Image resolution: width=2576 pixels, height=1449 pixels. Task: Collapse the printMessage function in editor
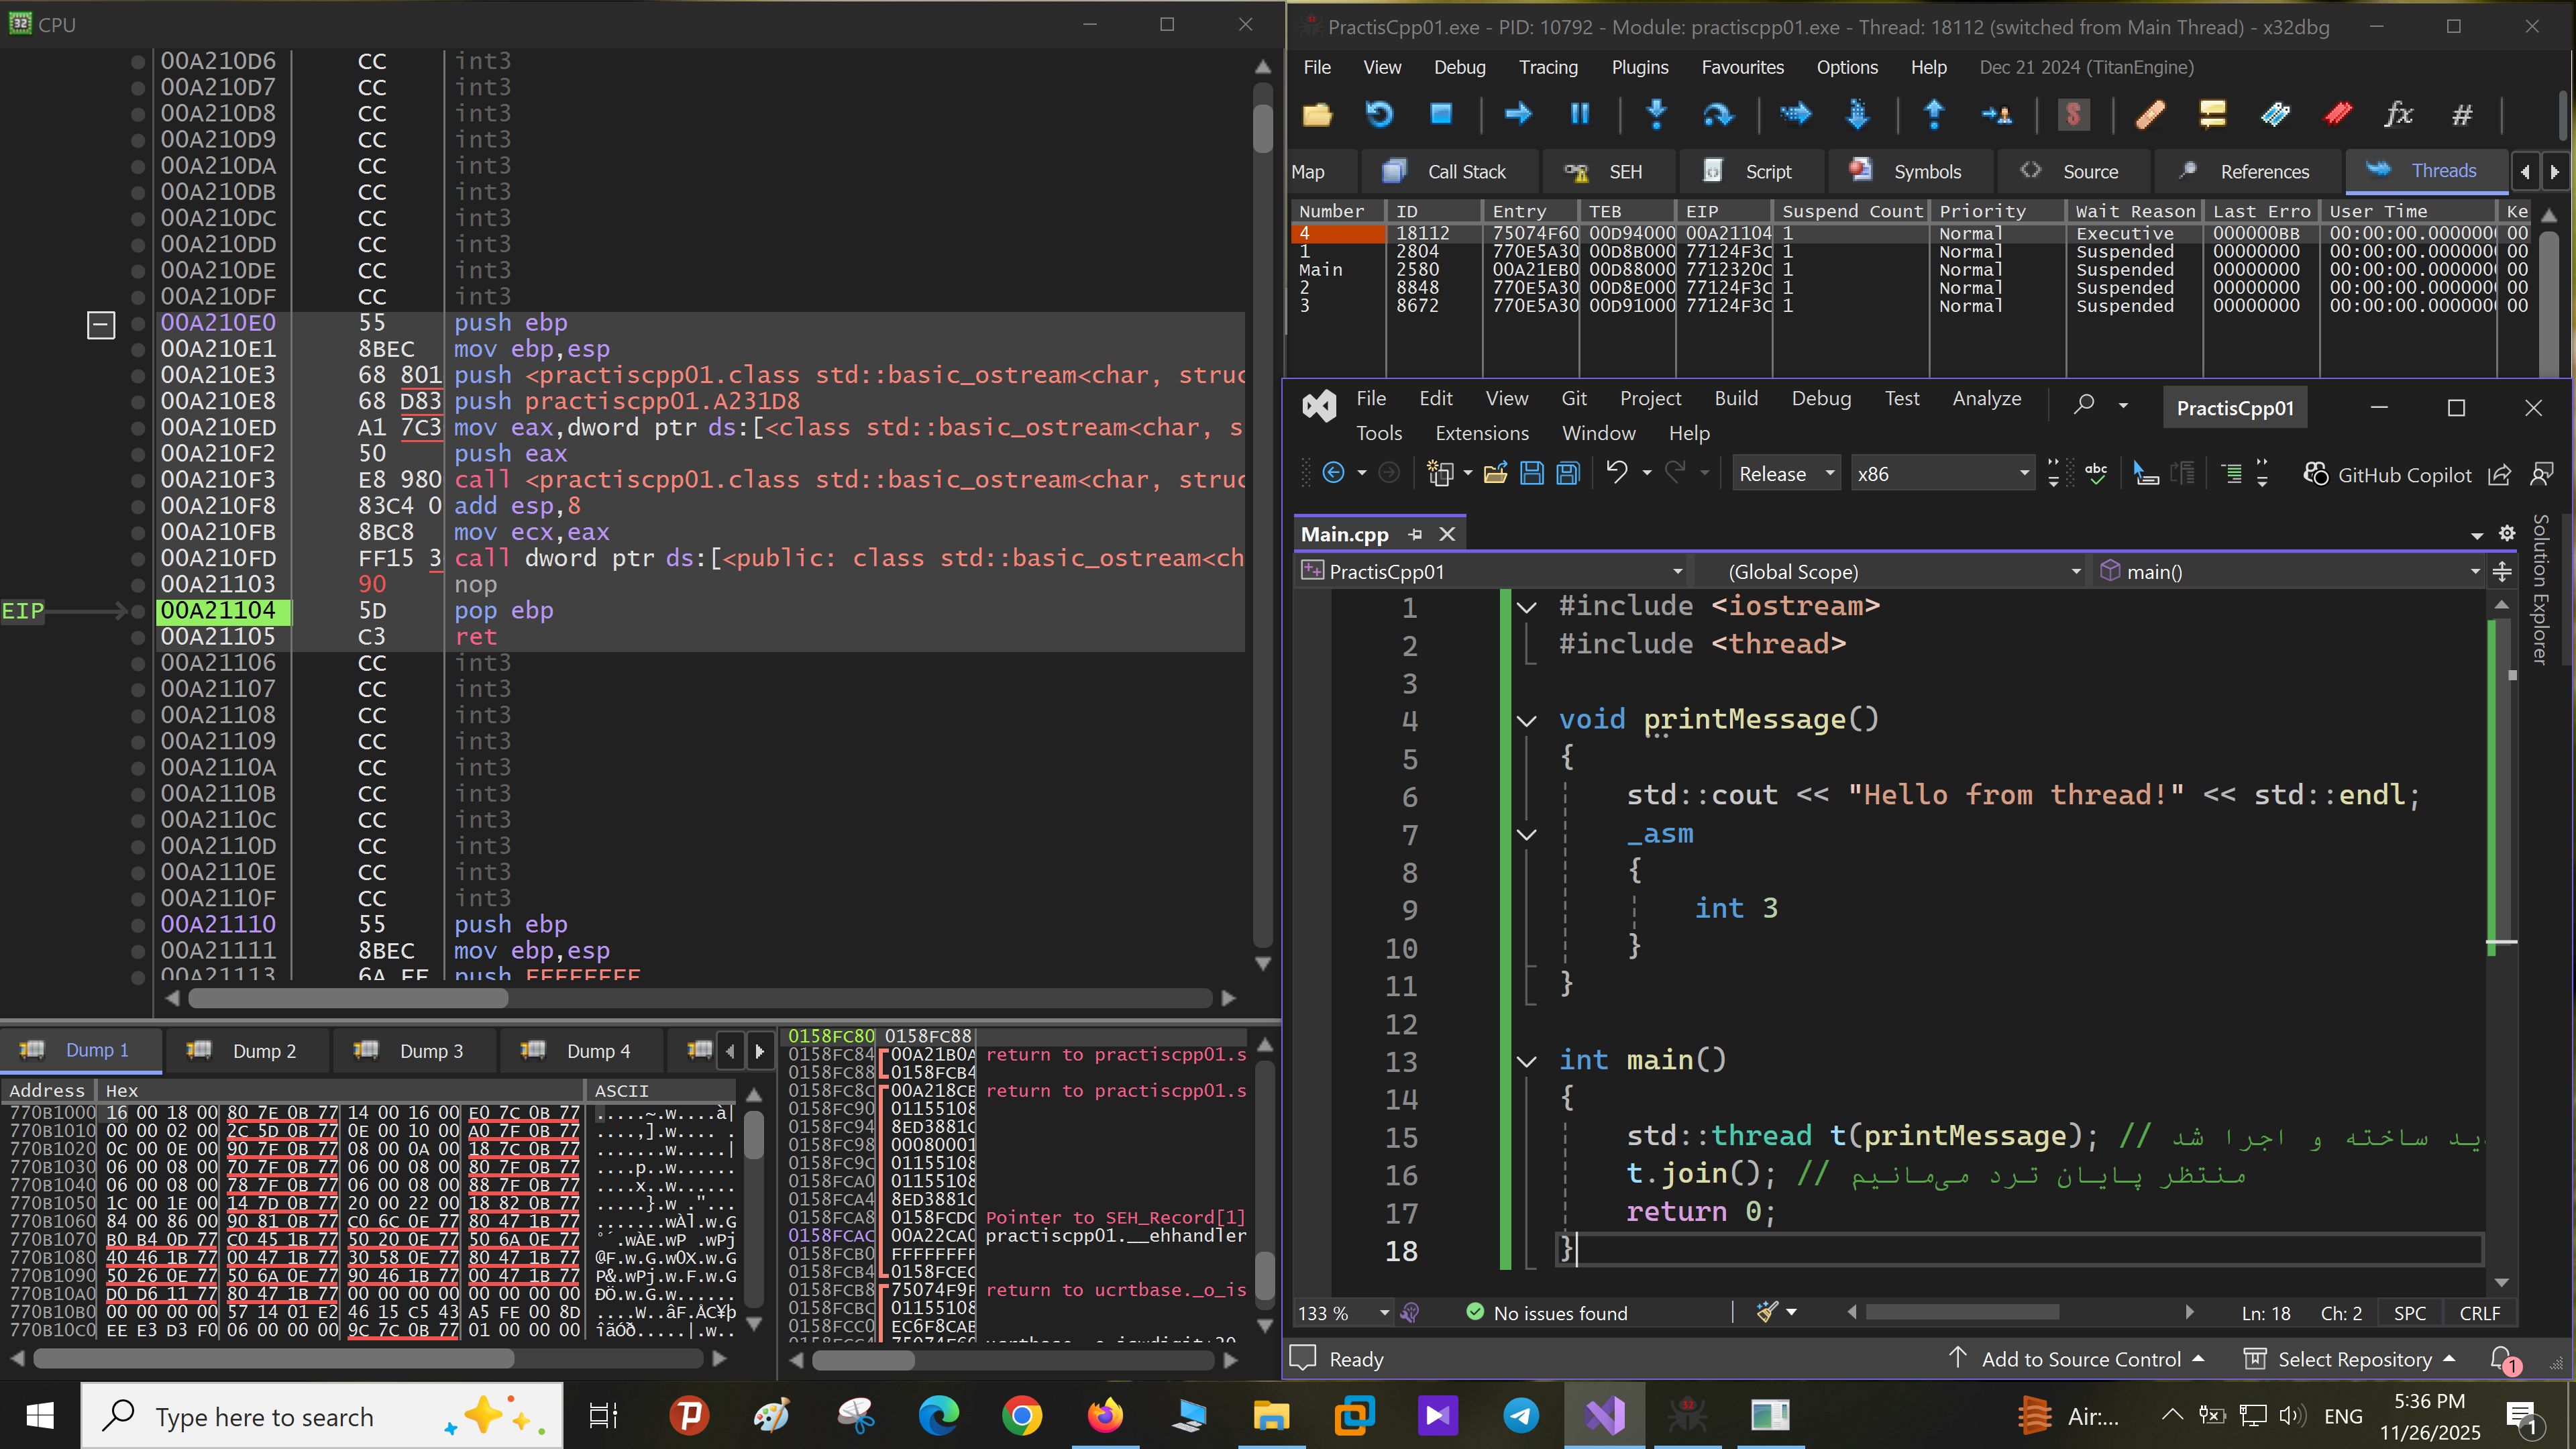click(x=1527, y=720)
